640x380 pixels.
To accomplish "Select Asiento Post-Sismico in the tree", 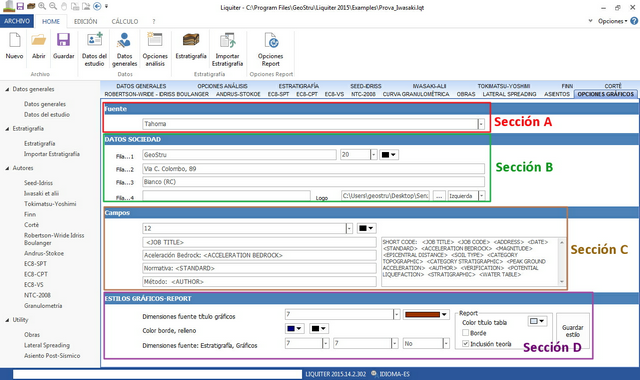I will [x=52, y=356].
